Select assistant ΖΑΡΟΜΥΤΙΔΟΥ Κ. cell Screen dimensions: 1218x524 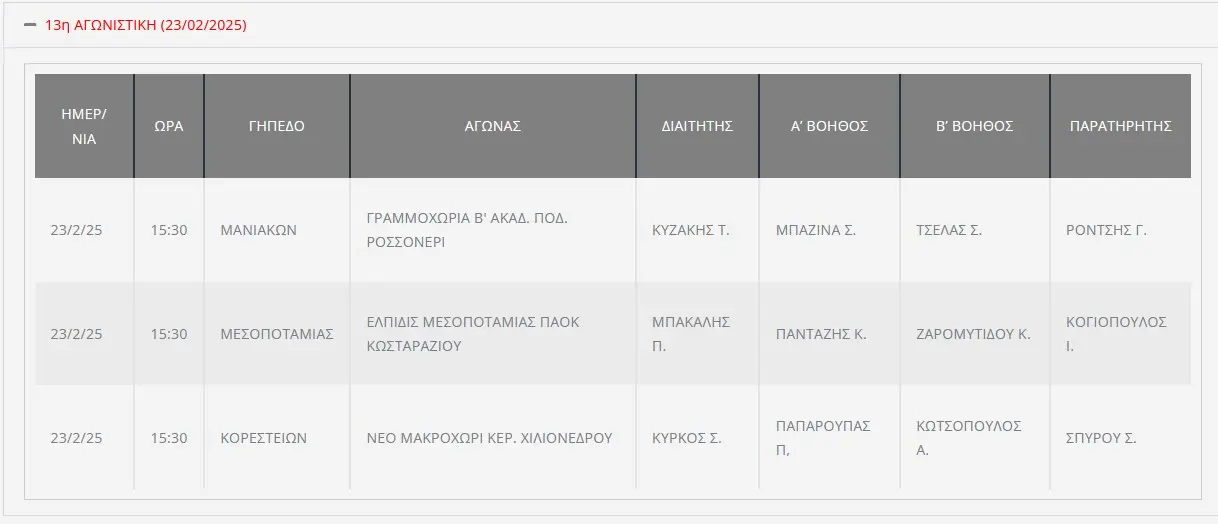973,334
